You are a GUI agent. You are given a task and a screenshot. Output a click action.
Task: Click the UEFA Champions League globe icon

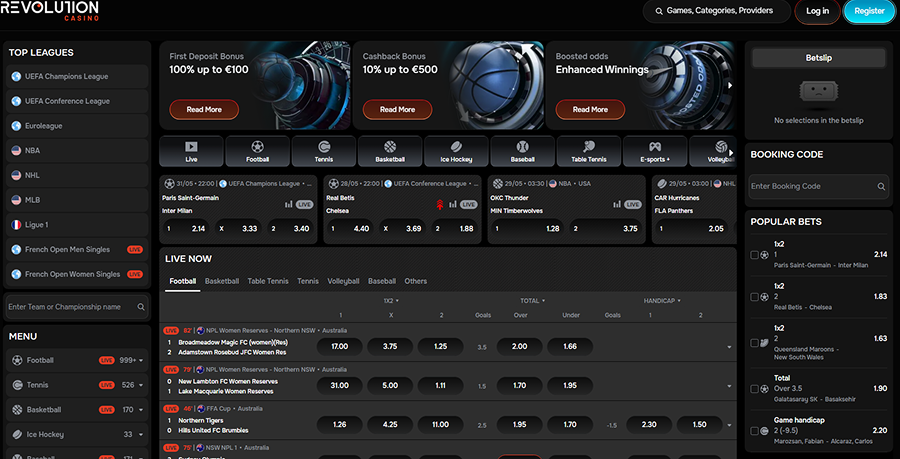(16, 76)
